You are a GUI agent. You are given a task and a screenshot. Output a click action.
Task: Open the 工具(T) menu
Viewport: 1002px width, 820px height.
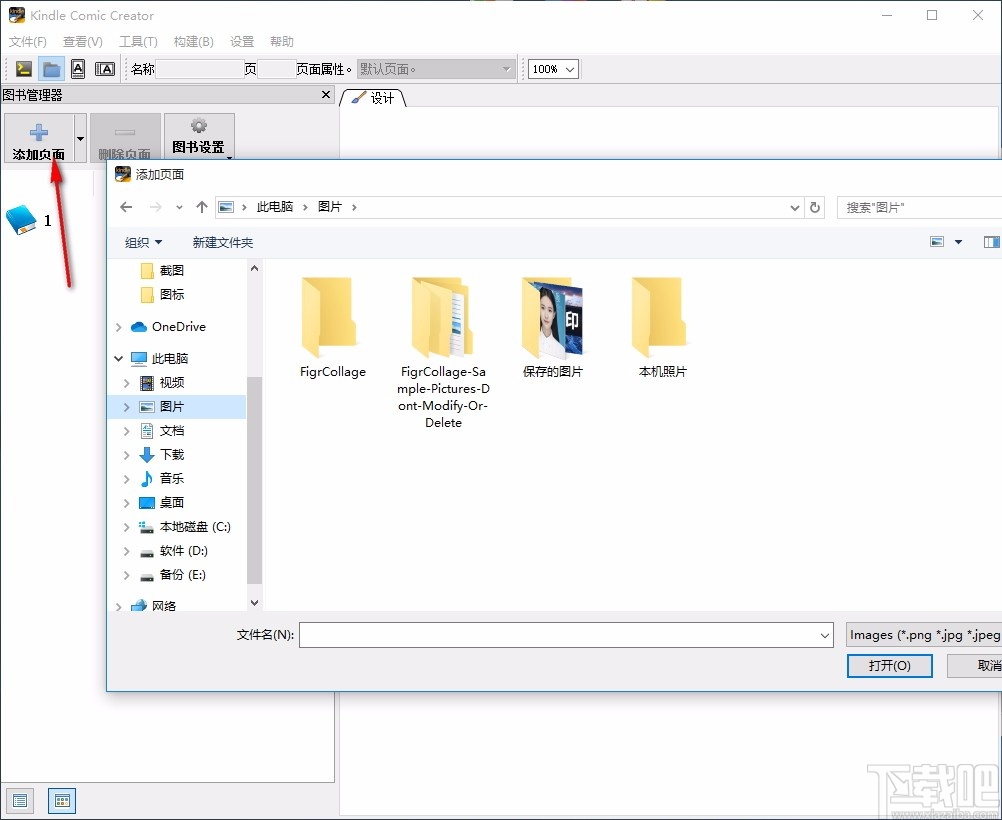pyautogui.click(x=138, y=42)
